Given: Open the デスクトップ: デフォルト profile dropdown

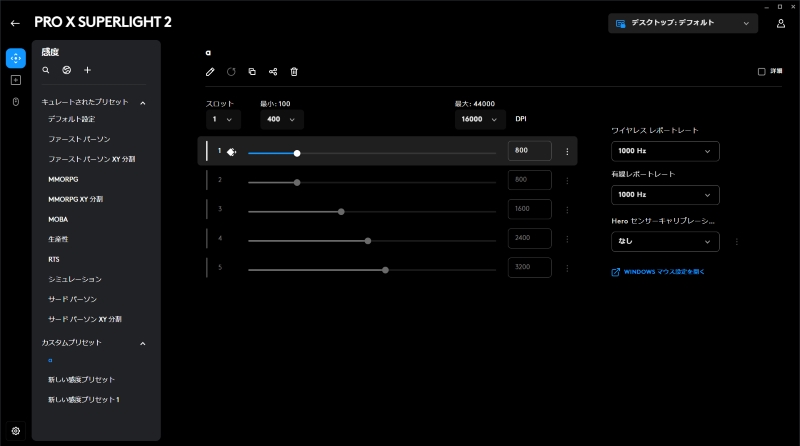Looking at the screenshot, I should click(x=683, y=23).
